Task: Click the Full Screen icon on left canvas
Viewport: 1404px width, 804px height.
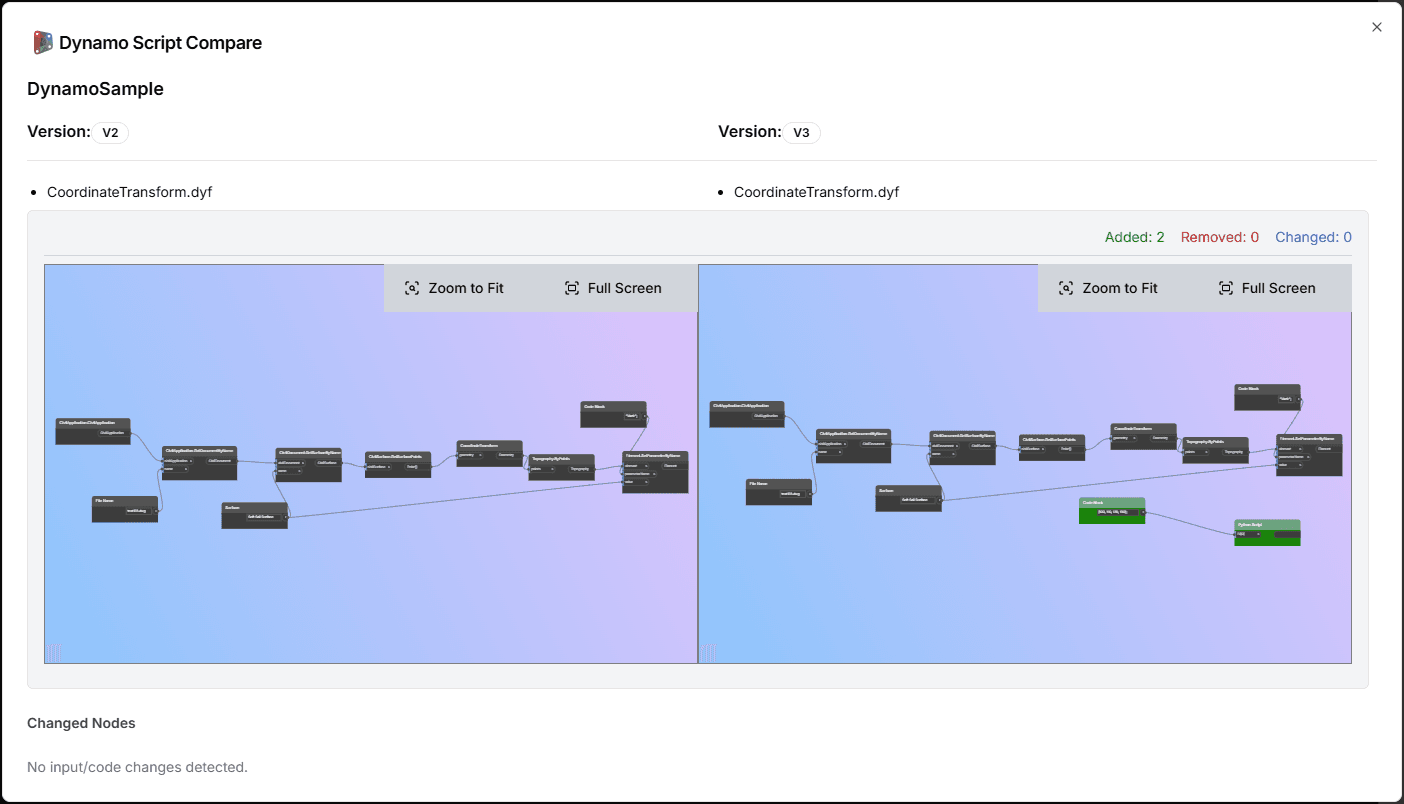Action: [x=573, y=288]
